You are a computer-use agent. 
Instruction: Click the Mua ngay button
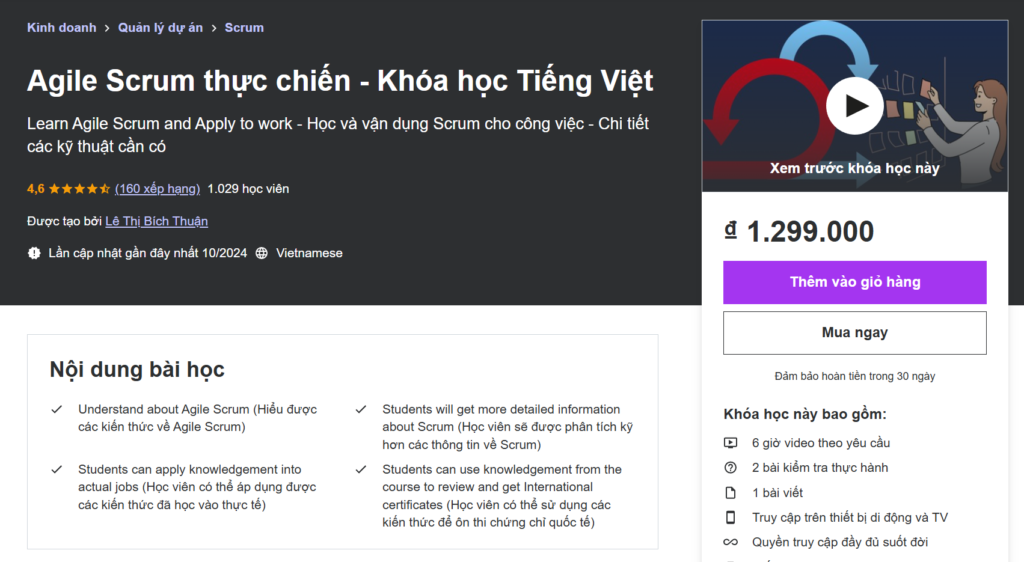(854, 333)
